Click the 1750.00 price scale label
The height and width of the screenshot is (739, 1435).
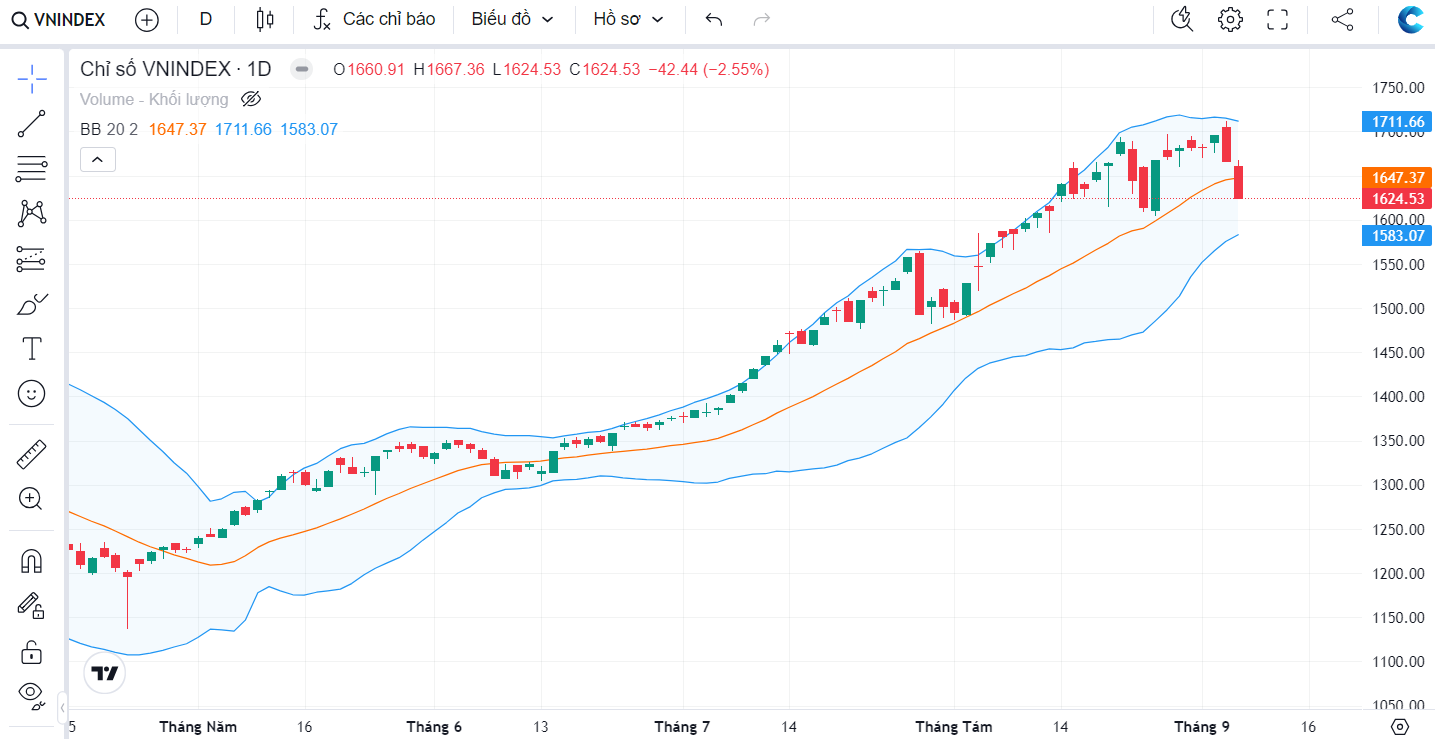tap(1398, 88)
